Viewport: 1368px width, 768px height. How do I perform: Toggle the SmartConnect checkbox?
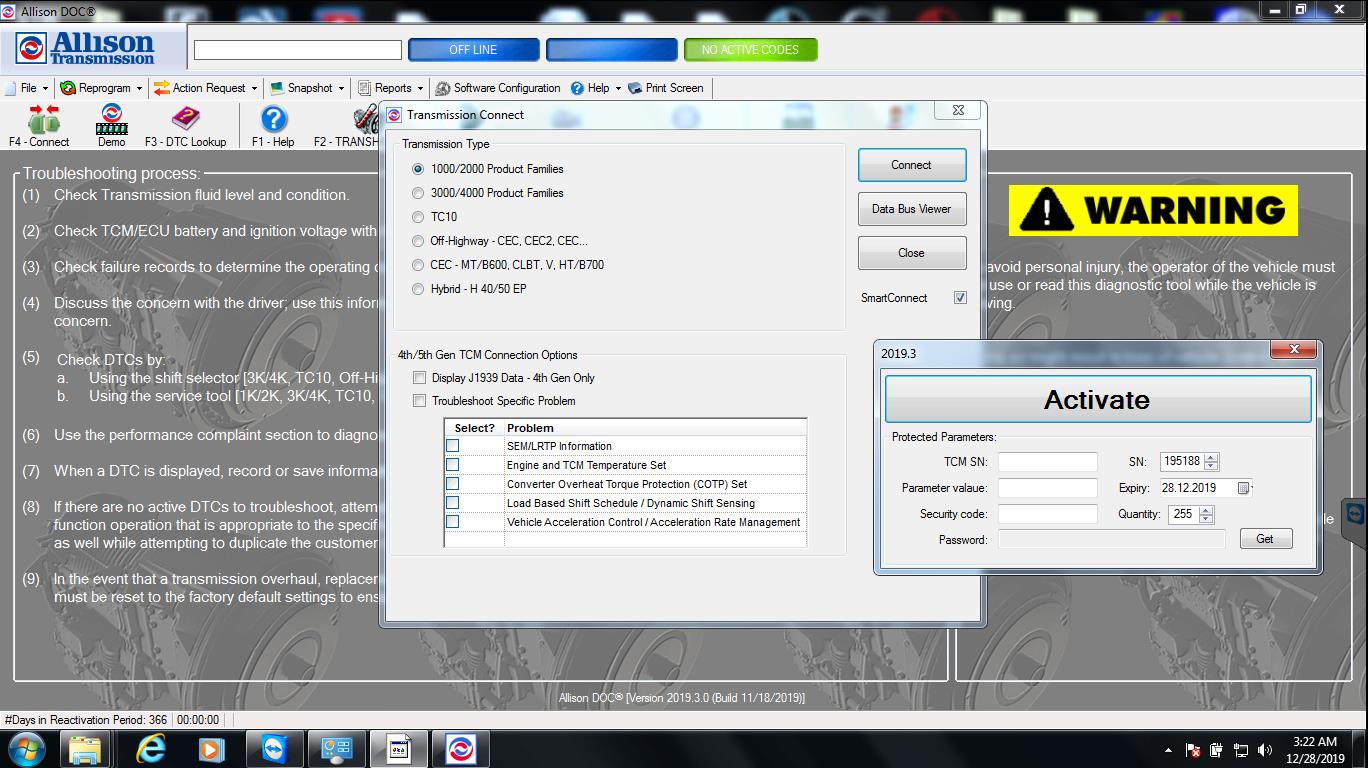[960, 298]
